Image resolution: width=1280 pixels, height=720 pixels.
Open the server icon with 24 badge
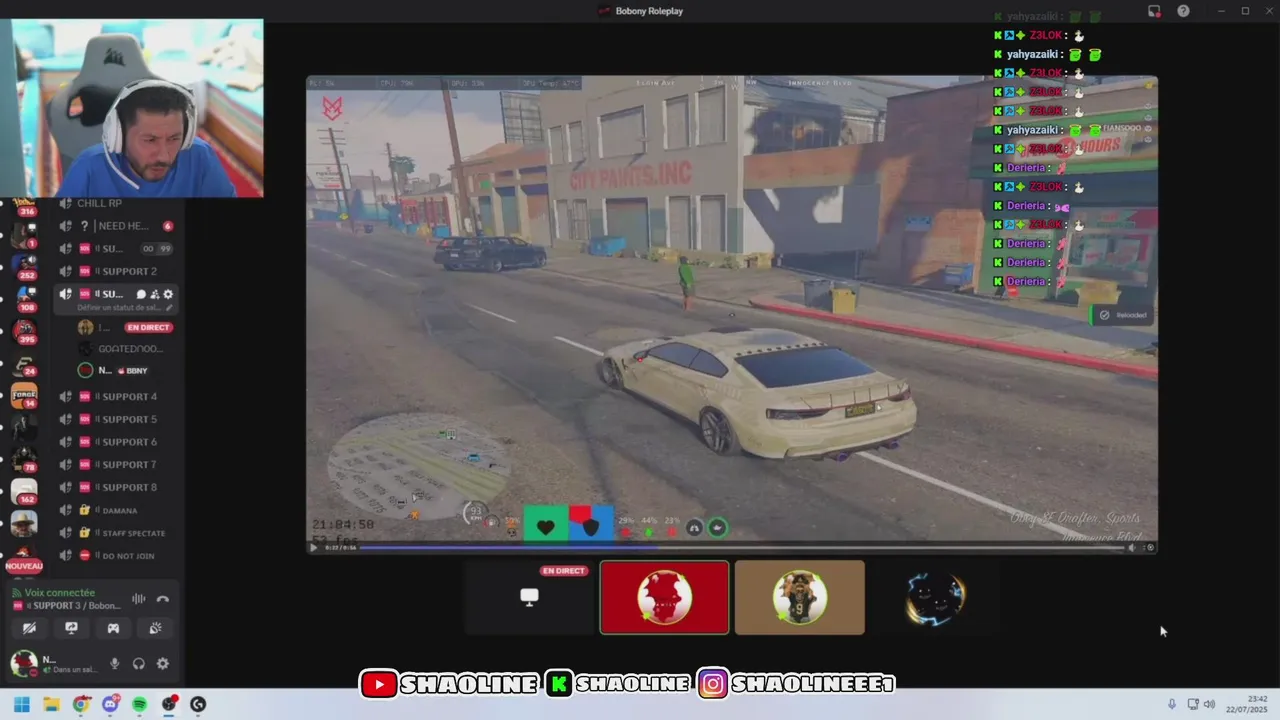pos(24,363)
